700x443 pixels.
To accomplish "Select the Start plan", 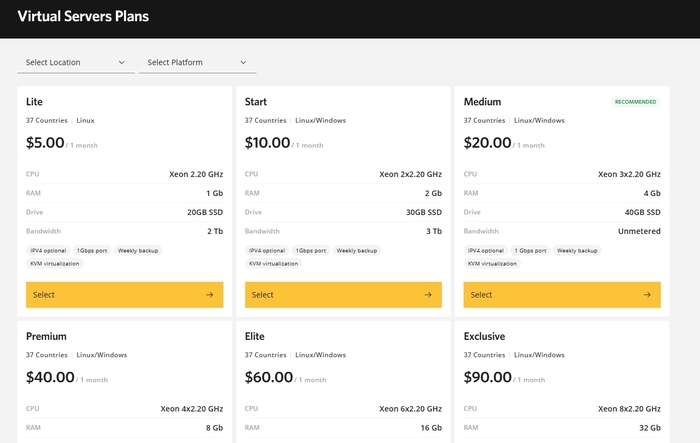I will pyautogui.click(x=343, y=295).
